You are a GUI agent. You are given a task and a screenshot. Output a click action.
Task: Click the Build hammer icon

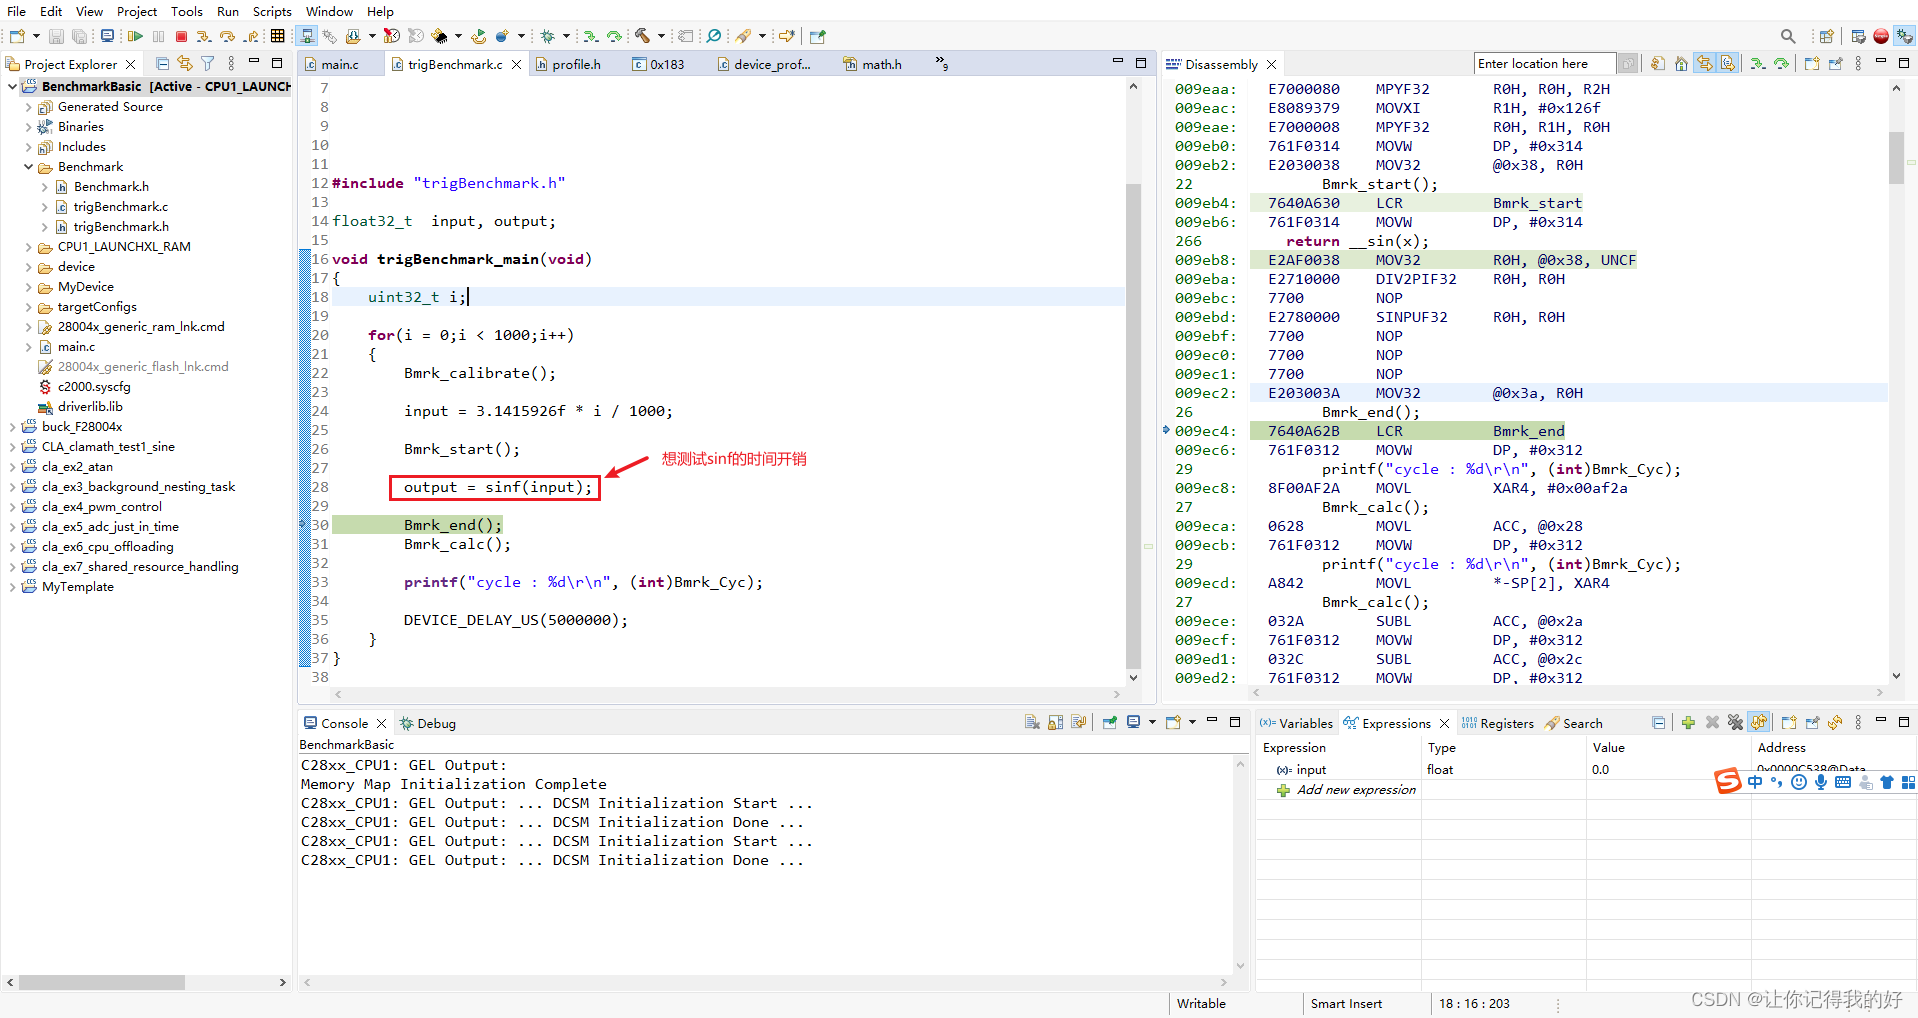pos(642,36)
